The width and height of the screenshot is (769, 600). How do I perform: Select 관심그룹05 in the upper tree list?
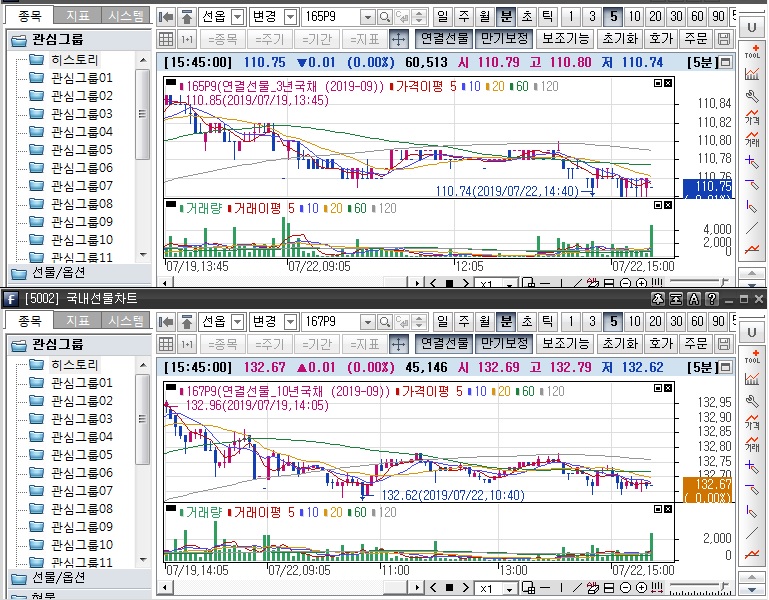(x=81, y=150)
